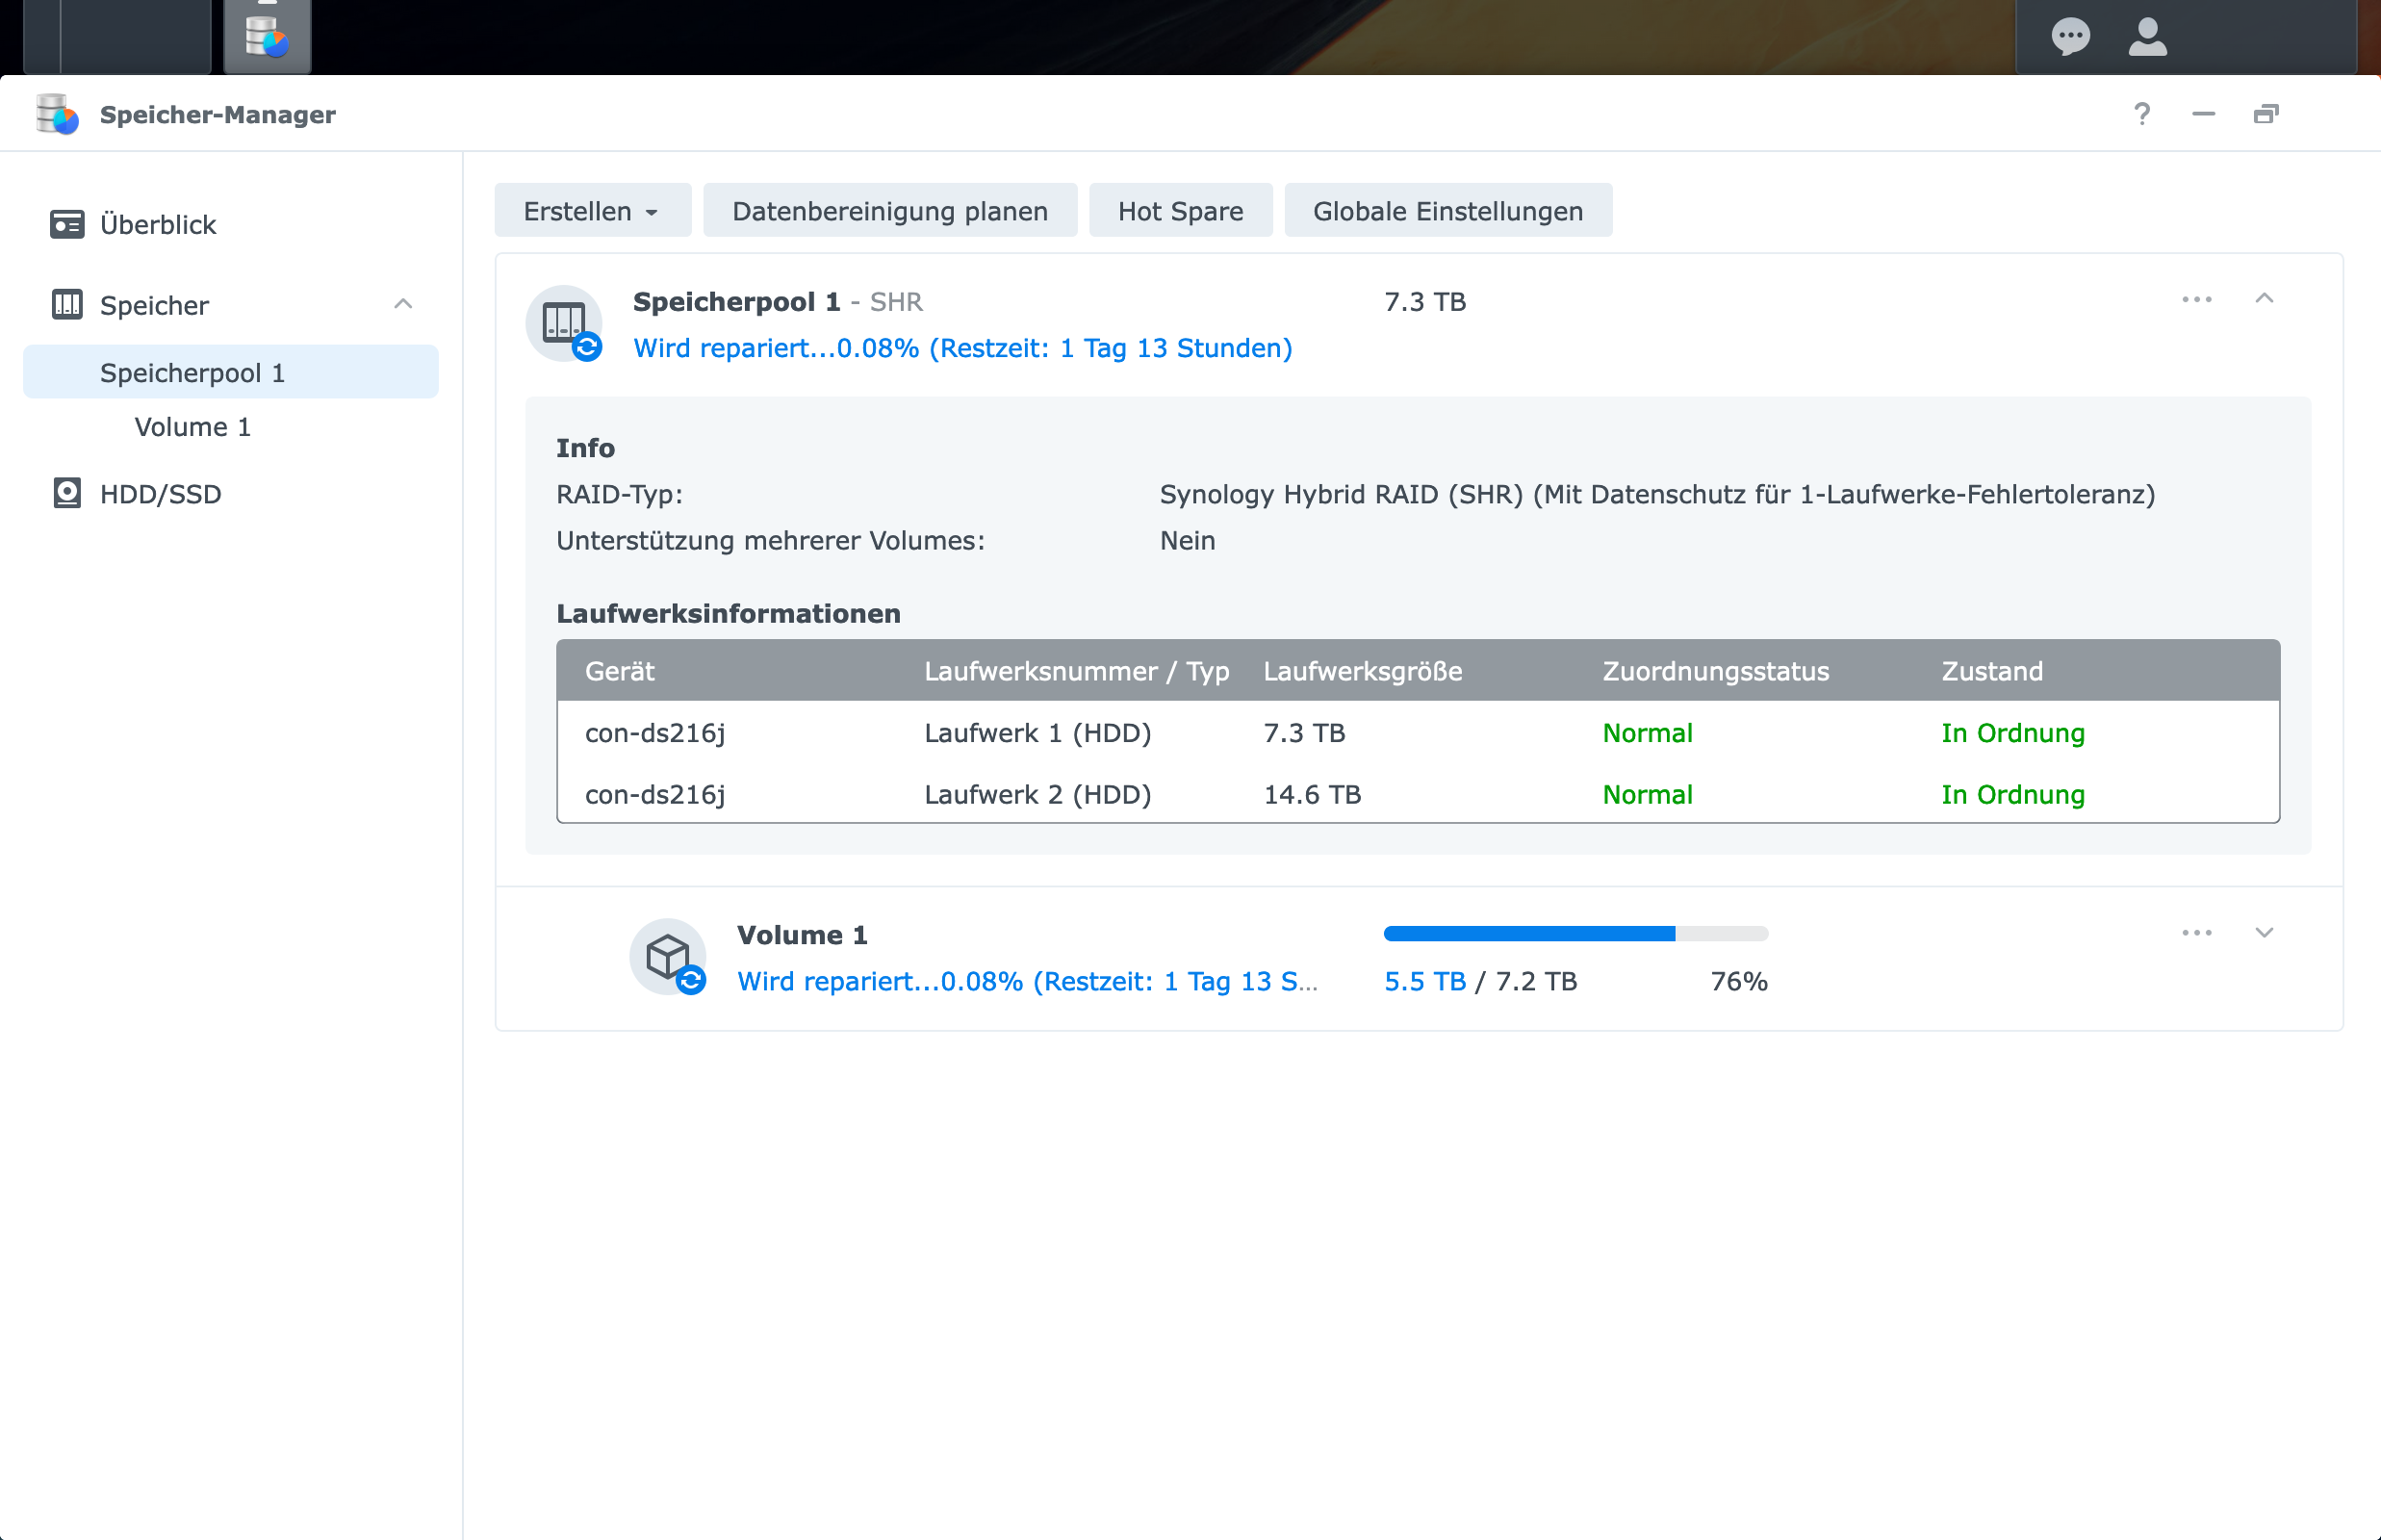Collapse the Speicher sidebar section

[403, 304]
